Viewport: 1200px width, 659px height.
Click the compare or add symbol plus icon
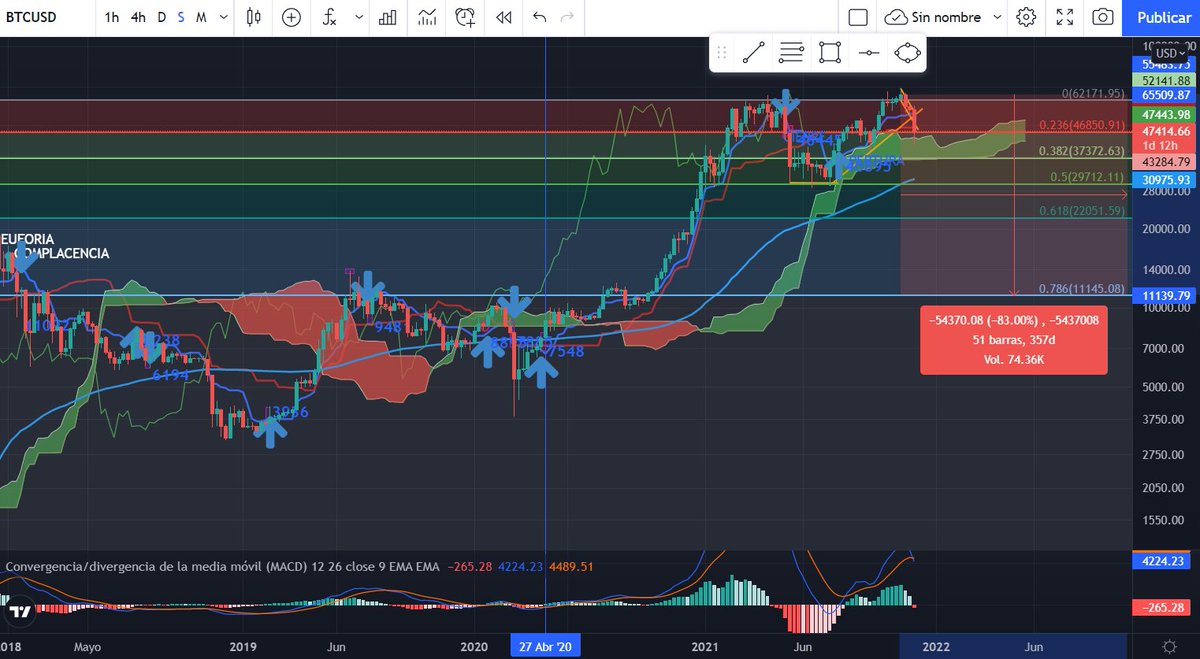291,17
